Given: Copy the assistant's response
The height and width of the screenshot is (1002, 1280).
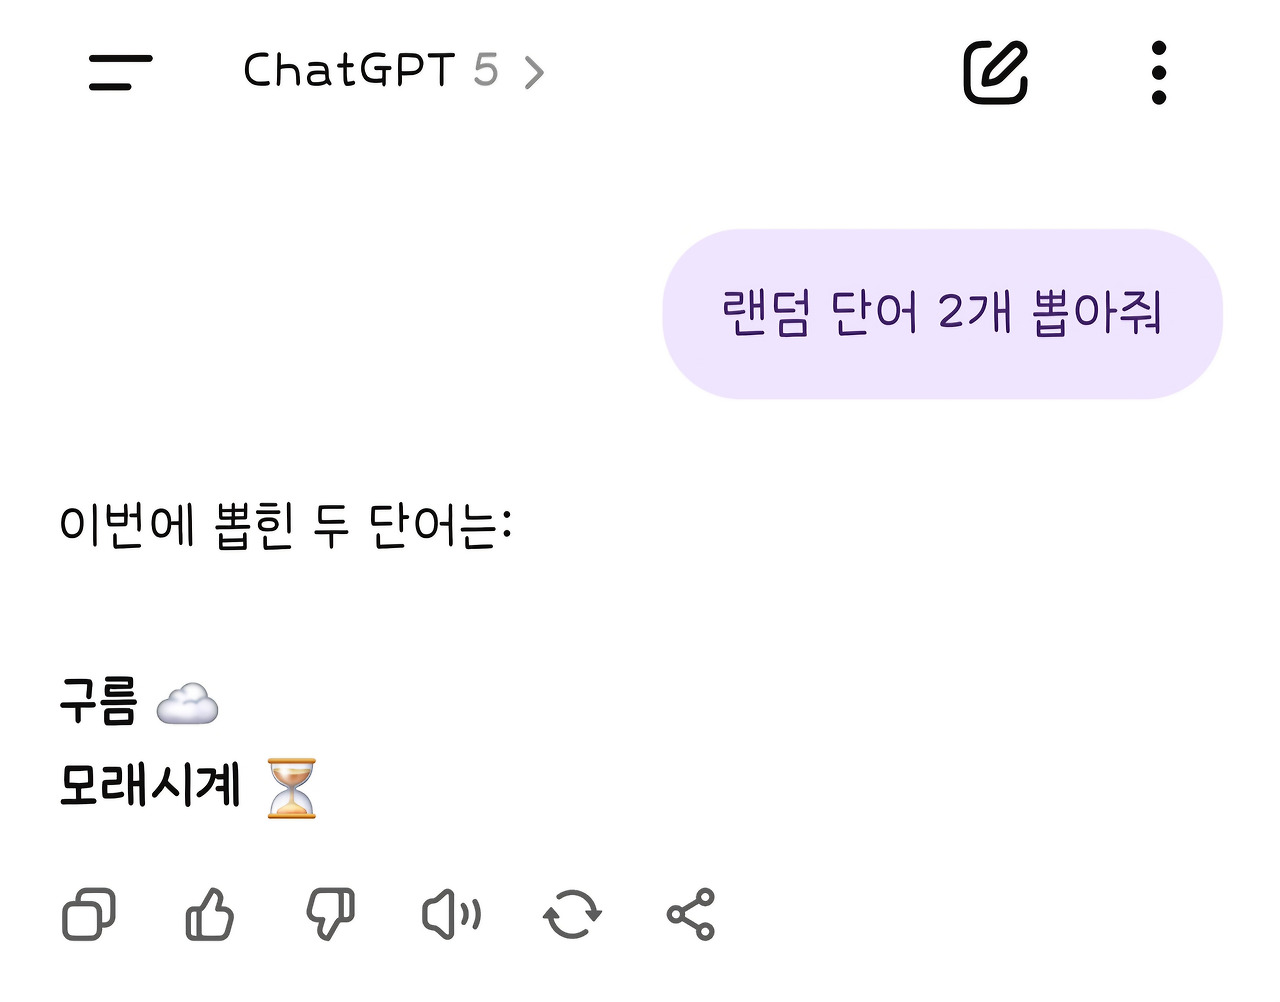Looking at the screenshot, I should [88, 912].
